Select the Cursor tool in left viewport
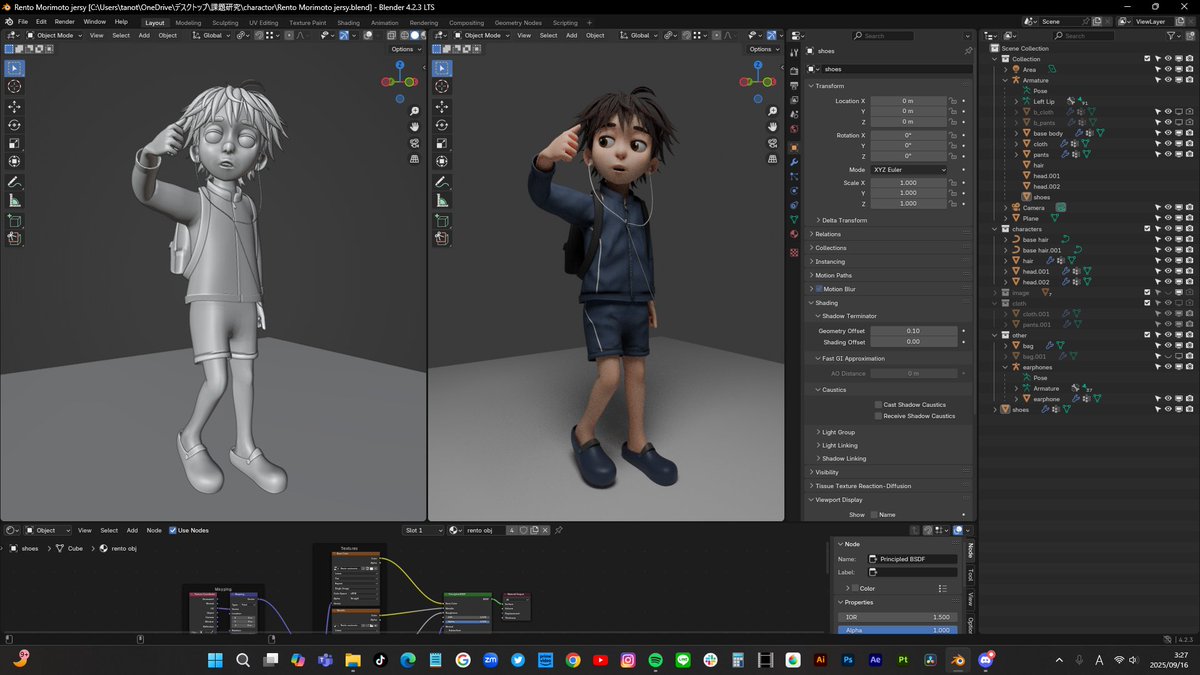Viewport: 1200px width, 675px height. [x=15, y=87]
